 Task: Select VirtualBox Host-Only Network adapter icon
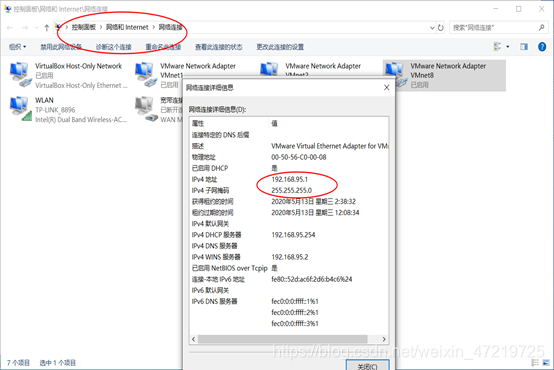coord(20,74)
